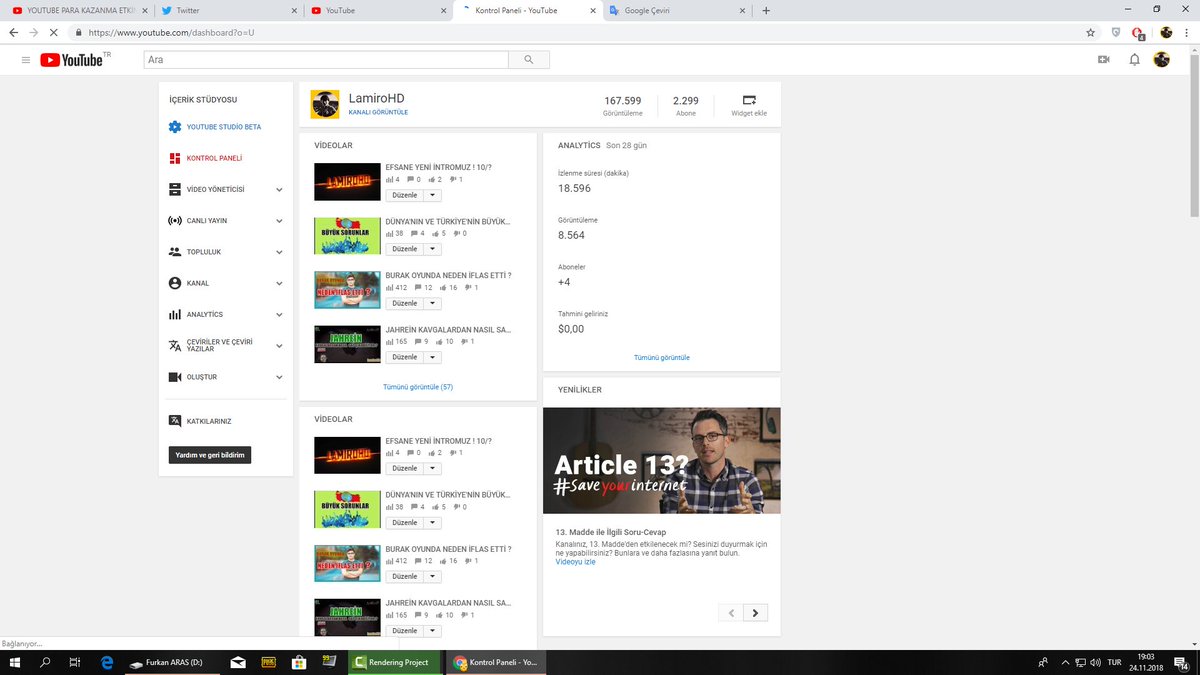Open the Chrome three-dot menu
The height and width of the screenshot is (675, 1200).
(x=1188, y=32)
